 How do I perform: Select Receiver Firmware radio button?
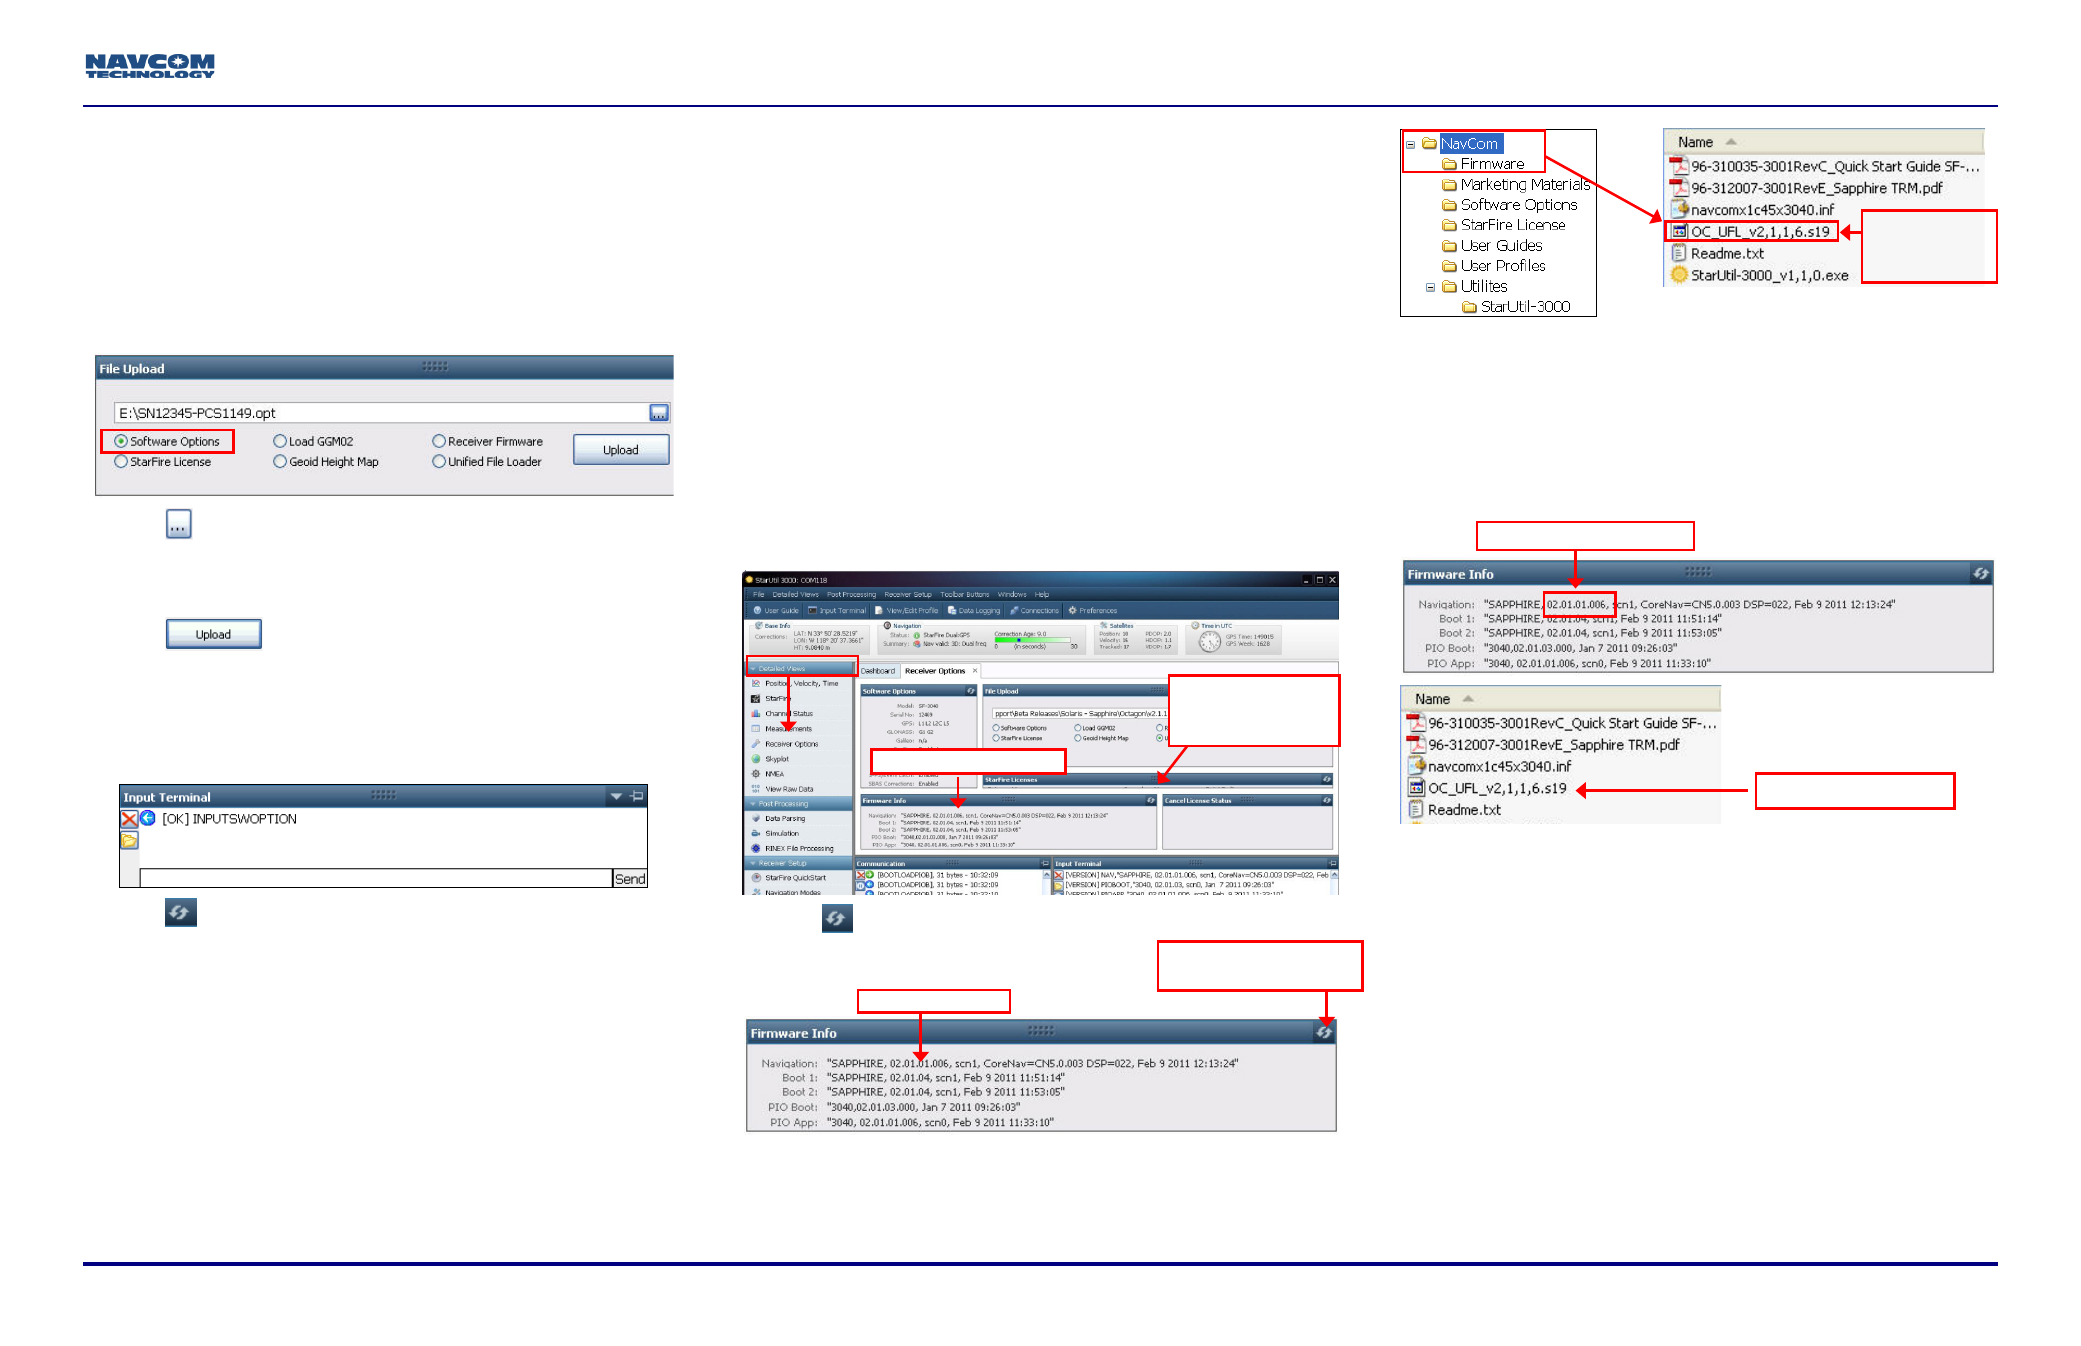(488, 442)
